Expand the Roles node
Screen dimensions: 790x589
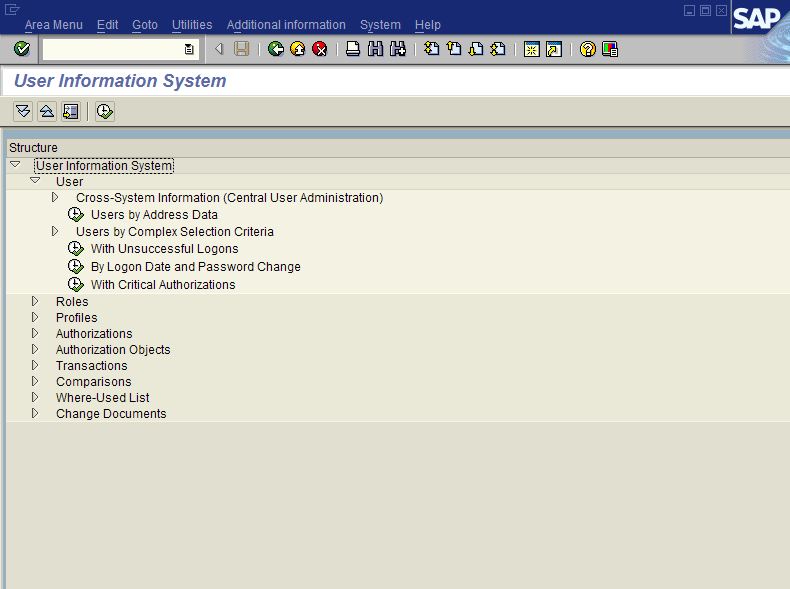coord(35,301)
